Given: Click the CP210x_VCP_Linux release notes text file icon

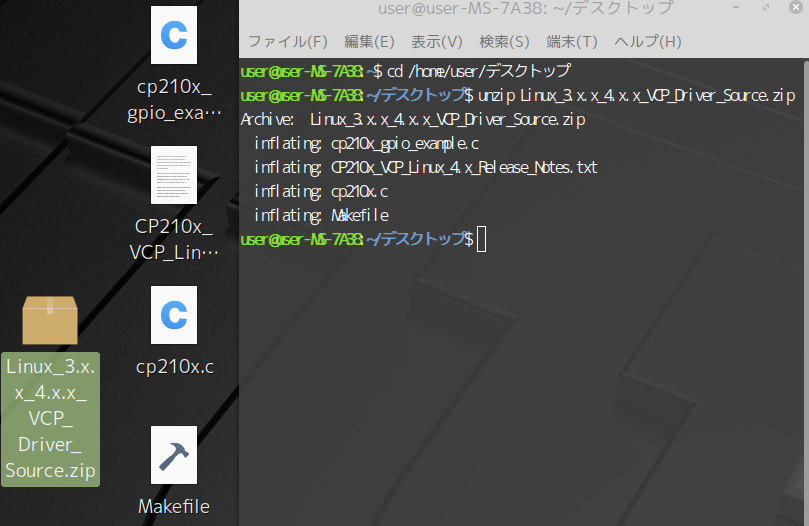Looking at the screenshot, I should pyautogui.click(x=174, y=175).
